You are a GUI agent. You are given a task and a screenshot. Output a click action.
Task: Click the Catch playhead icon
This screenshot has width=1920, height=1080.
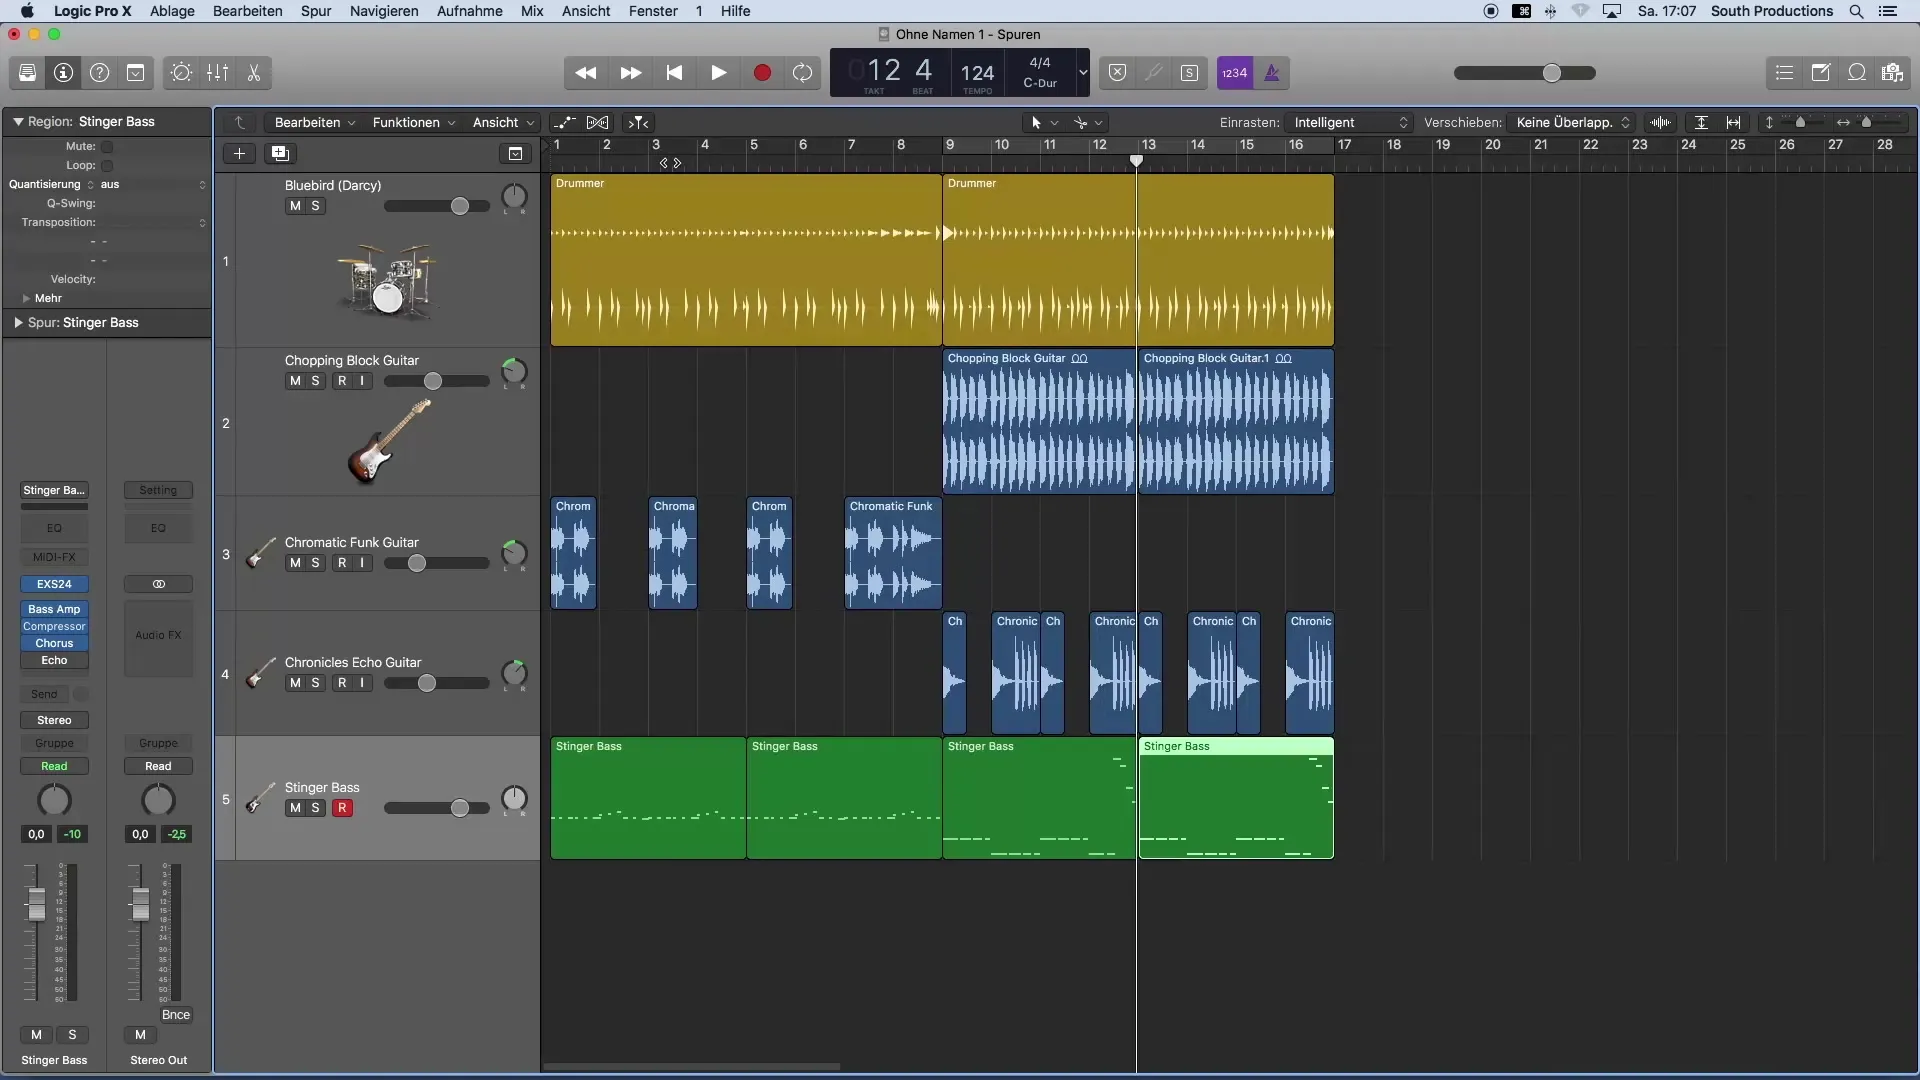(638, 122)
